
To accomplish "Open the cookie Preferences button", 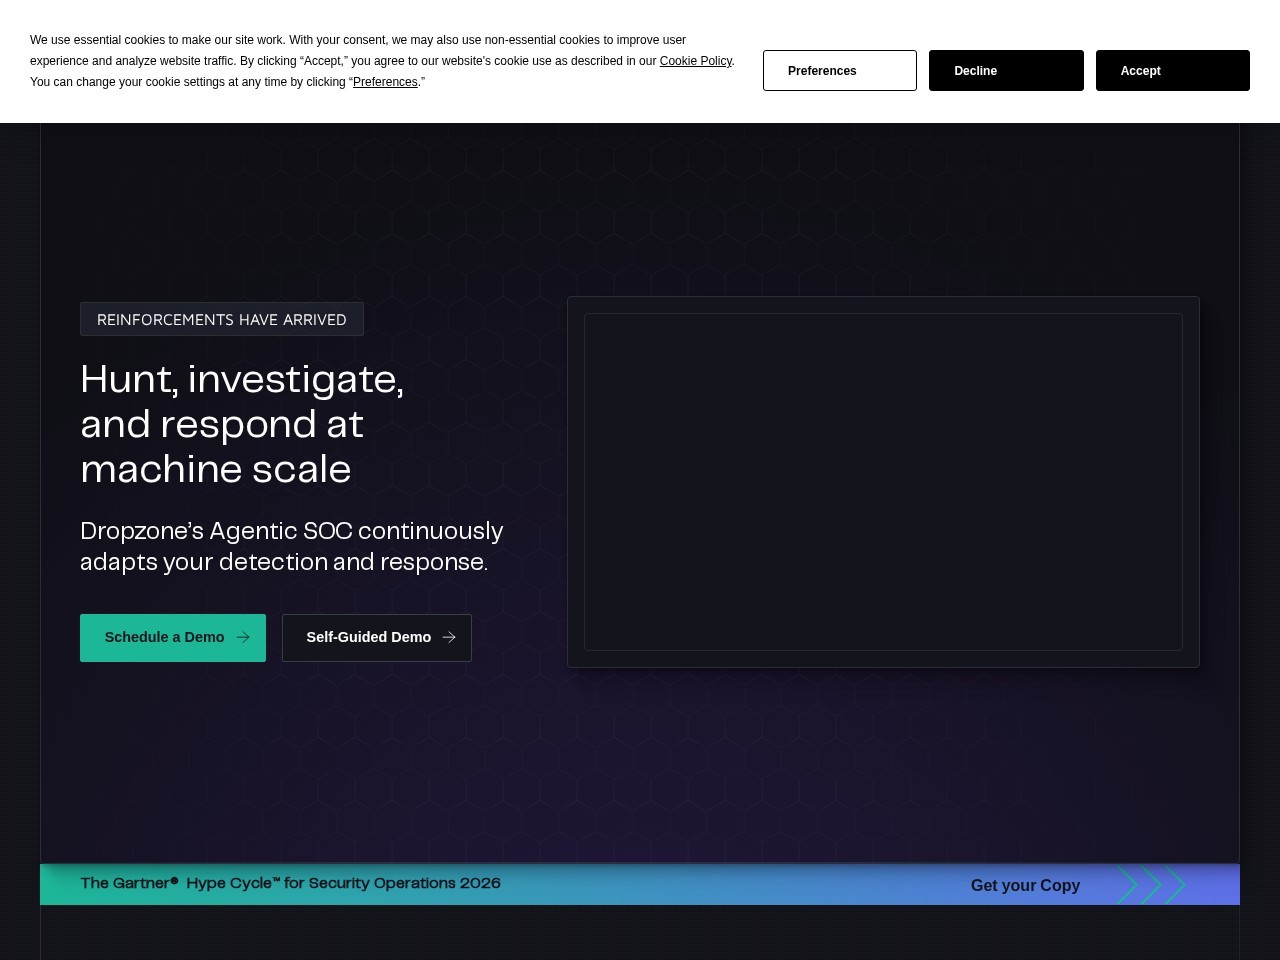I will tap(840, 71).
